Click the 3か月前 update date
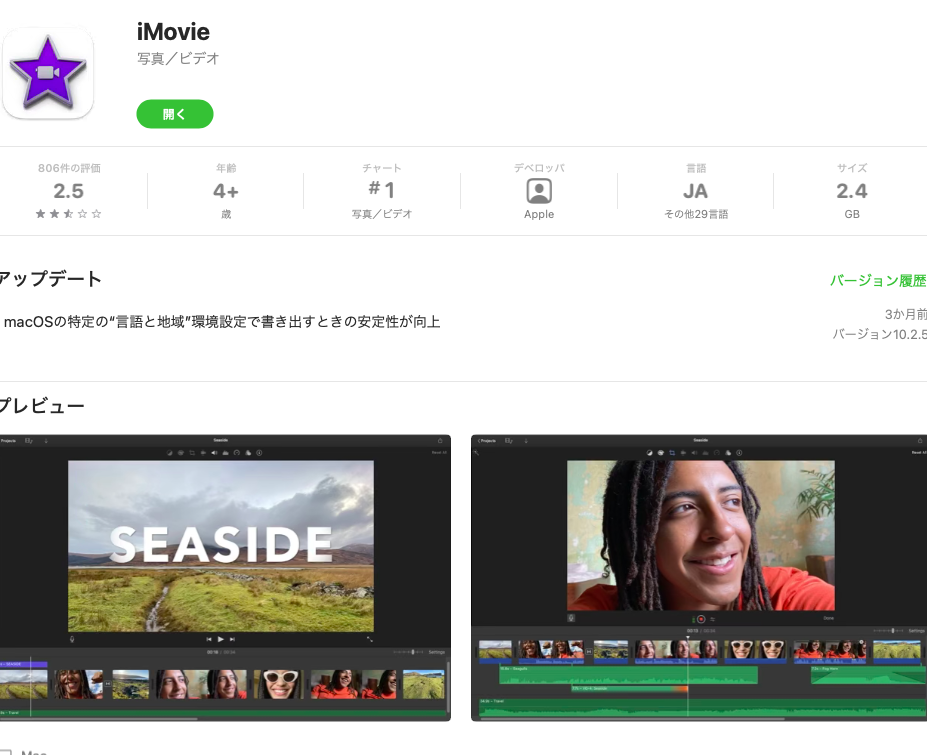This screenshot has width=927, height=755. [905, 314]
